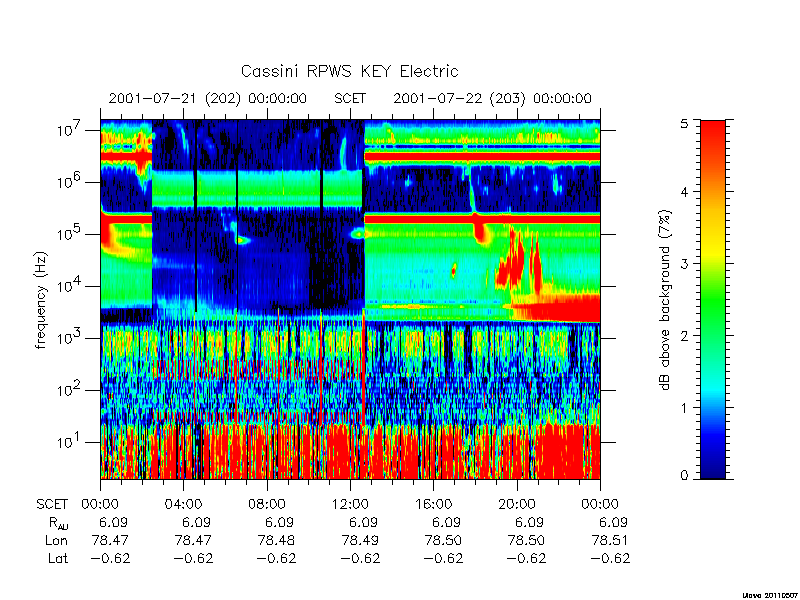Select the '2001-07-22 (203) 00:00:00' end date label

pyautogui.click(x=492, y=98)
